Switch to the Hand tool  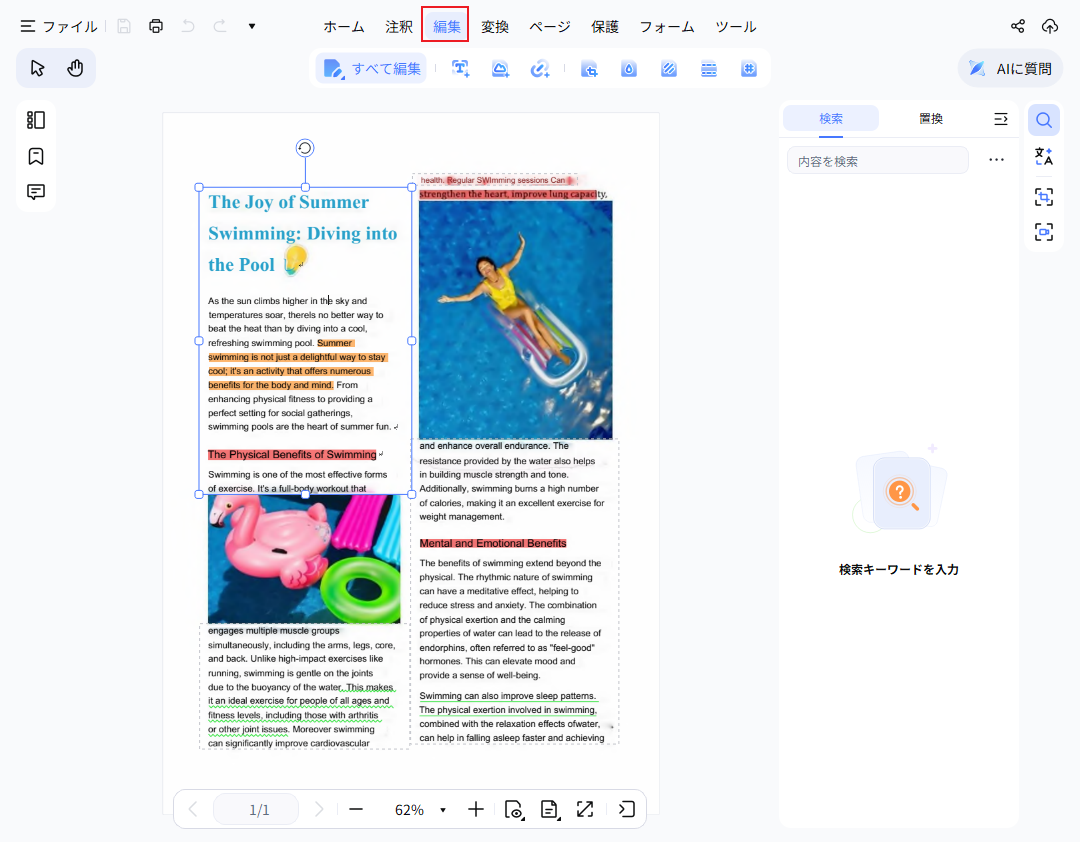pos(74,67)
